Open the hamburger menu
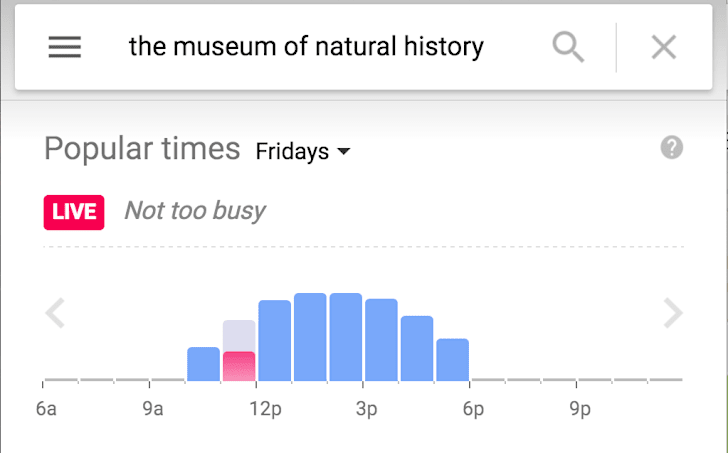Screen dimensions: 728x453 65,47
